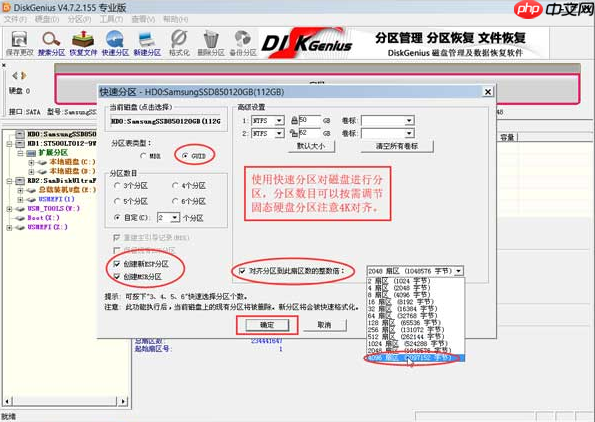Image resolution: width=595 pixels, height=422 pixels.
Task: Open the 工具(T) menu
Action: click(111, 19)
